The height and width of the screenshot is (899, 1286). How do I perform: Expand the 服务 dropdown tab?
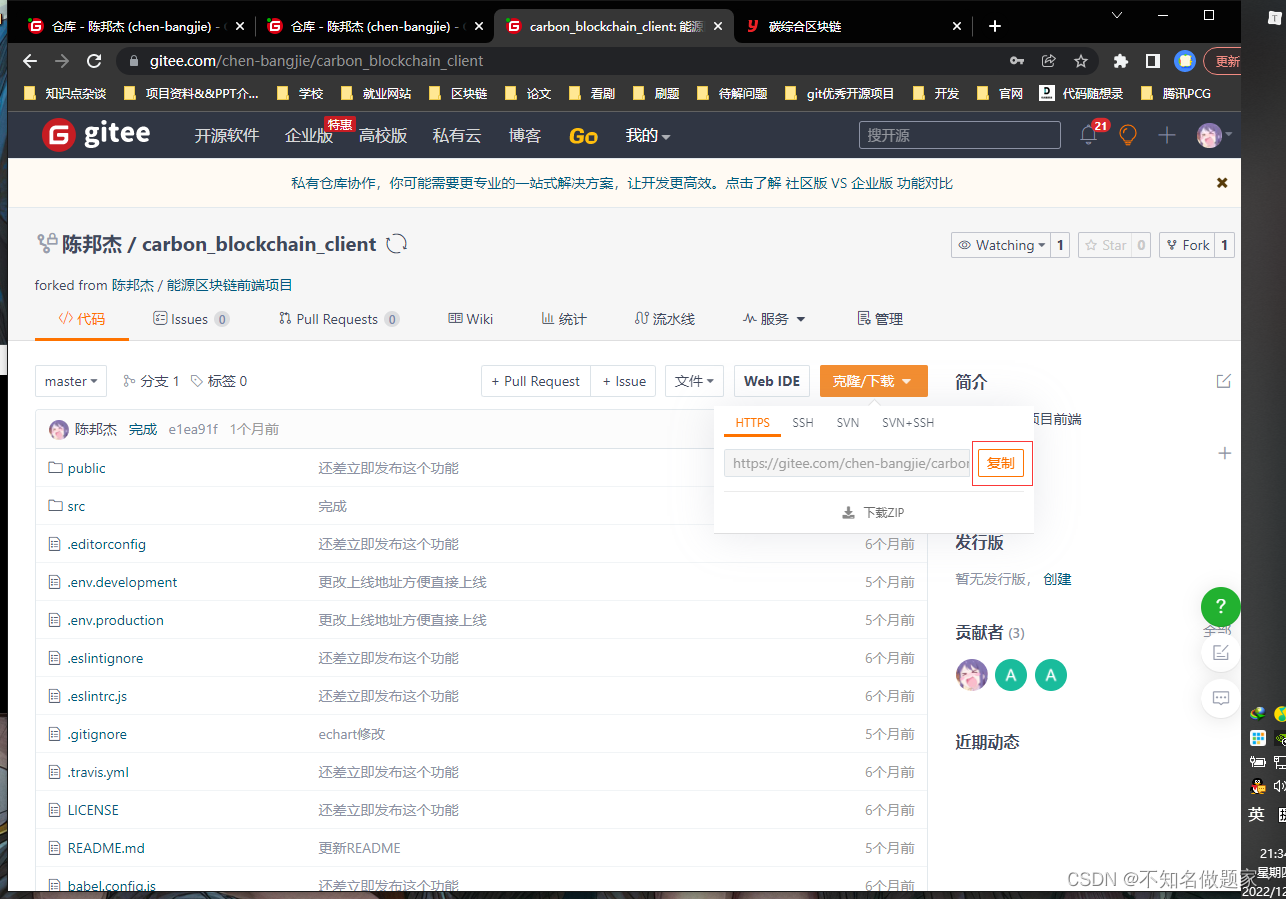pos(774,319)
